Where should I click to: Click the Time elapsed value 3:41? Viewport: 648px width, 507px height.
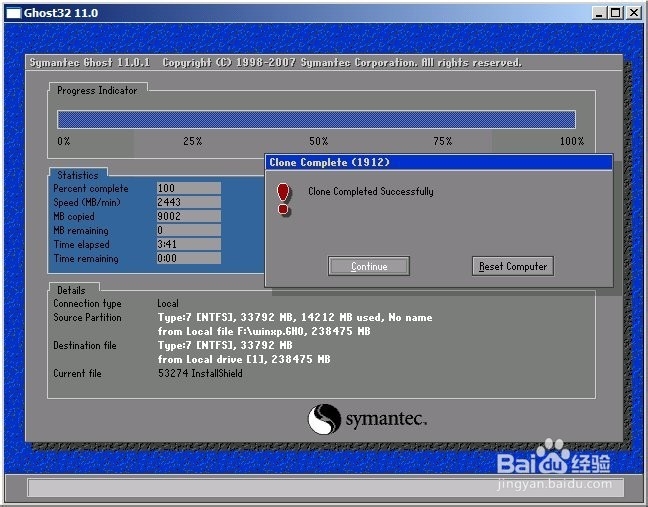point(188,244)
